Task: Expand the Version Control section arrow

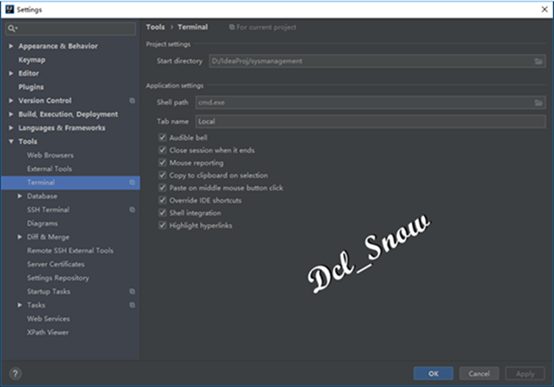Action: 11,101
